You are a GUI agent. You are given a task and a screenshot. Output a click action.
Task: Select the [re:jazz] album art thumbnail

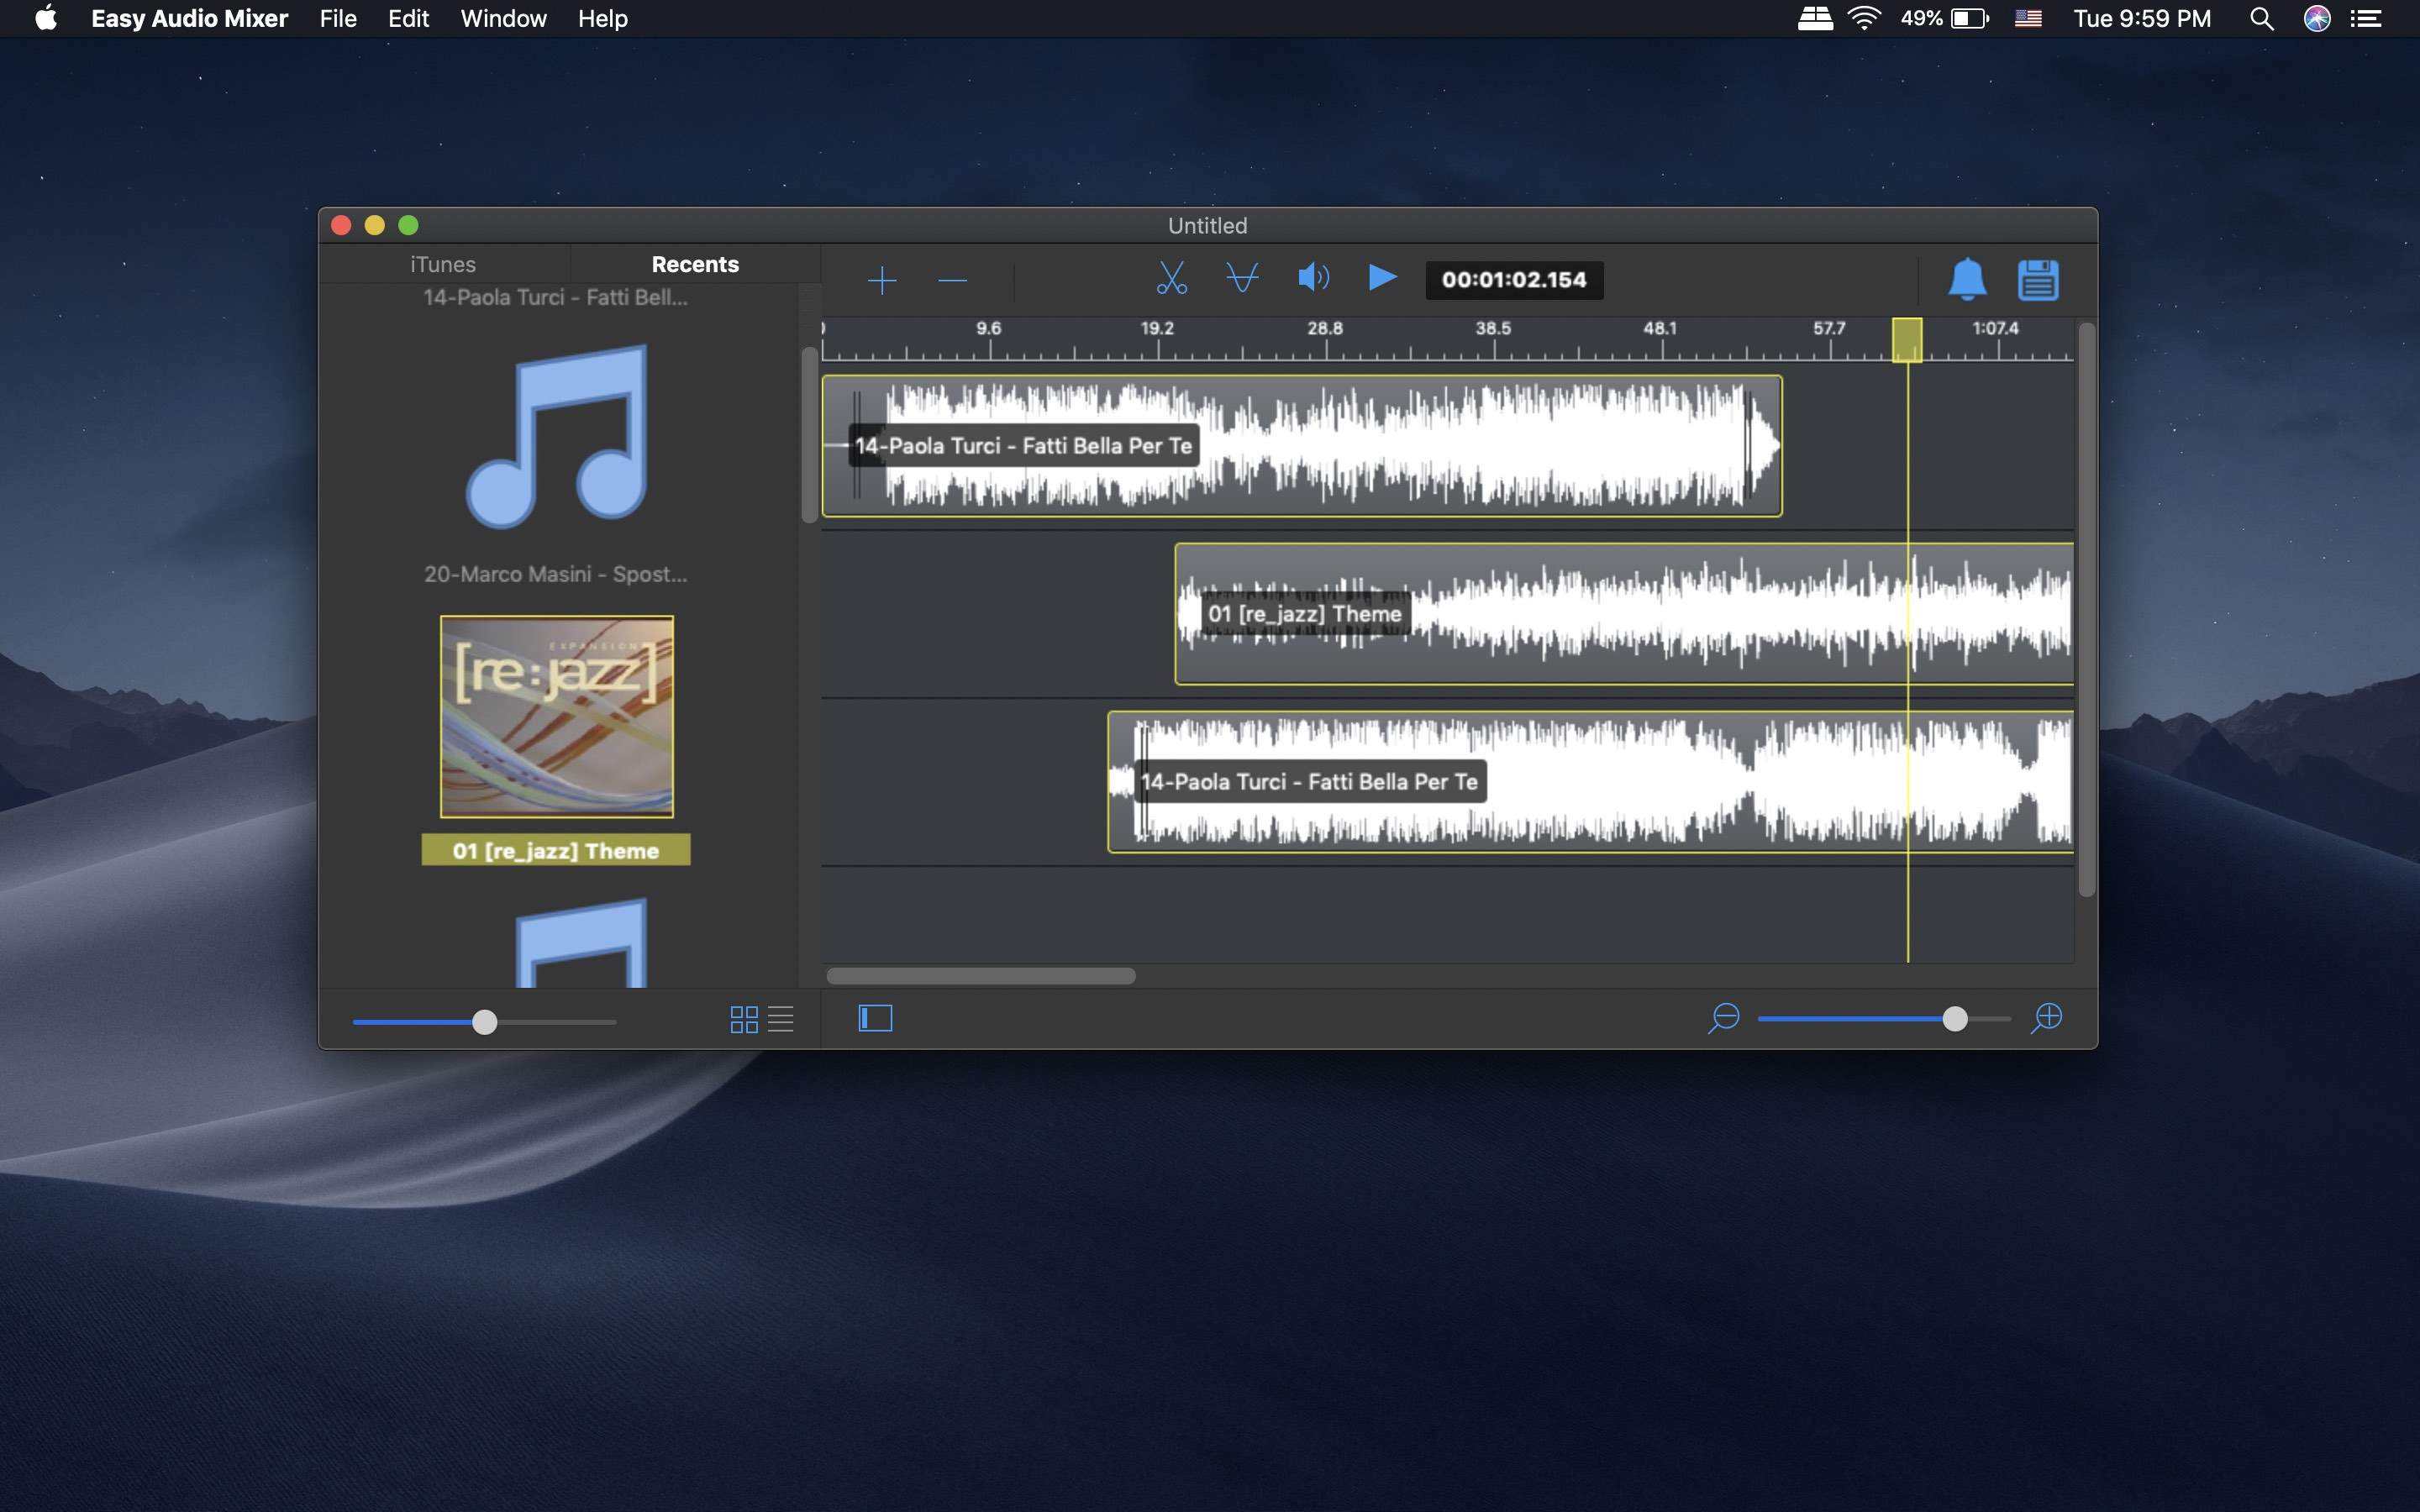click(556, 716)
